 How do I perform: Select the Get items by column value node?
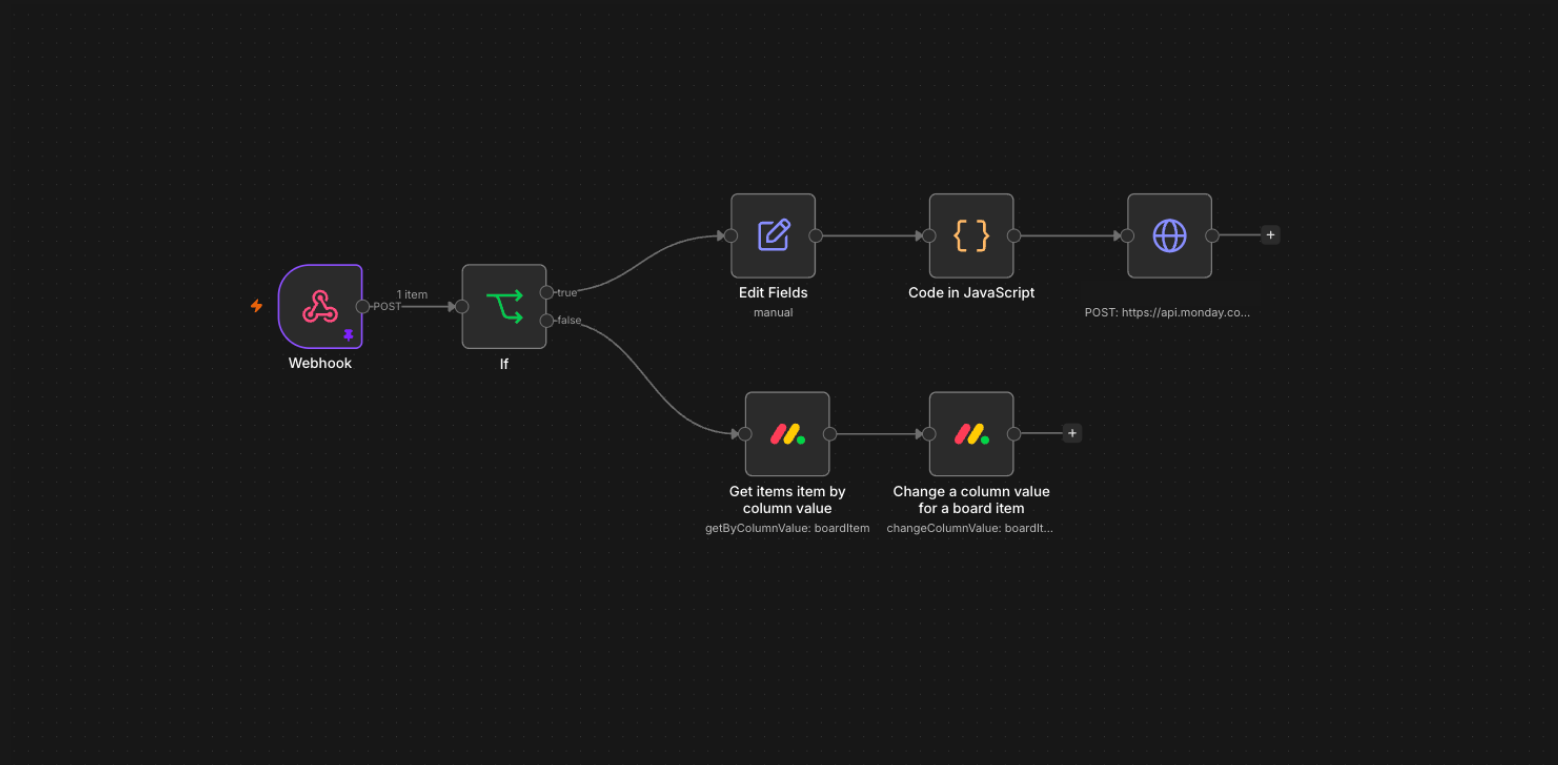[787, 434]
